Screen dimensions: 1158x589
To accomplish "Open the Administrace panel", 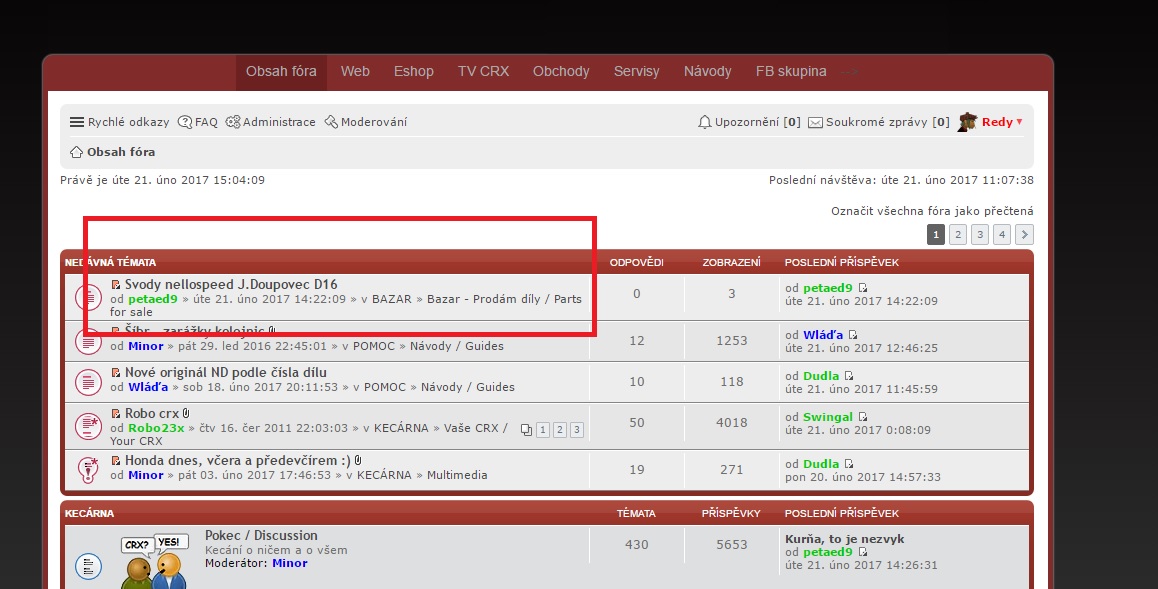I will click(270, 122).
